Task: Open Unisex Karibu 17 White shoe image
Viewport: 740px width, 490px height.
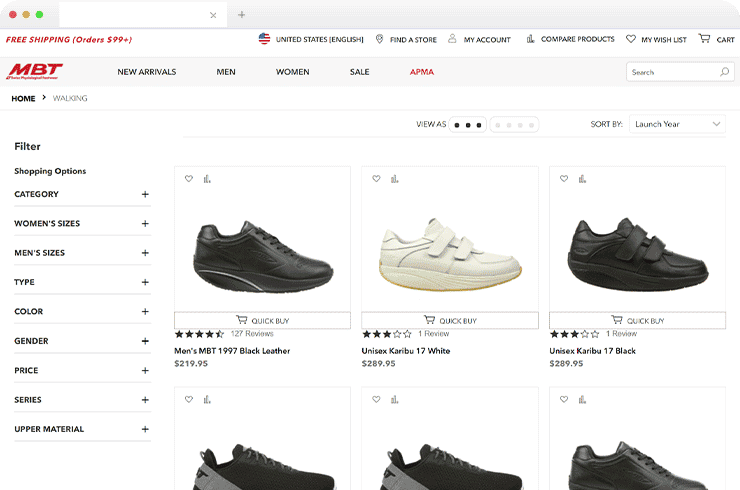Action: click(x=450, y=255)
